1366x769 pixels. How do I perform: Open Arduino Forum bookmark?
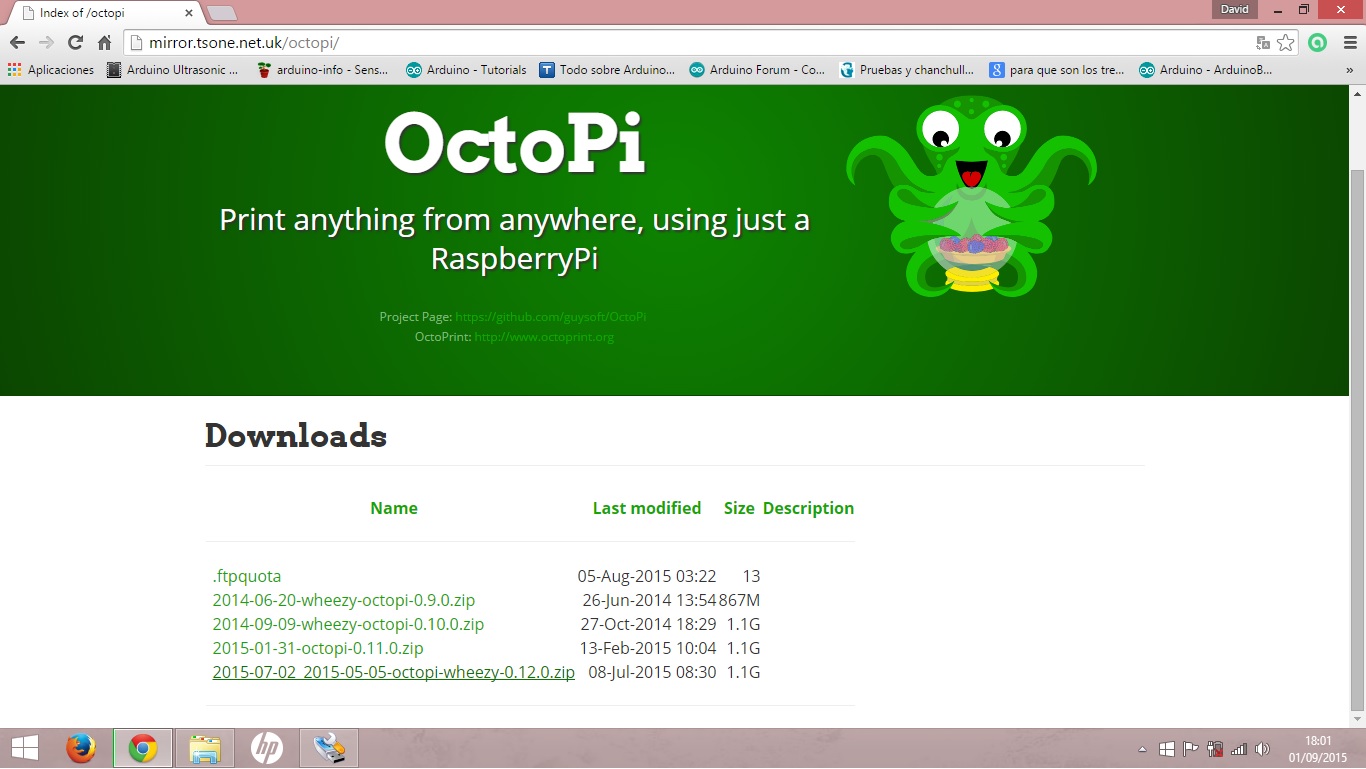click(x=757, y=70)
